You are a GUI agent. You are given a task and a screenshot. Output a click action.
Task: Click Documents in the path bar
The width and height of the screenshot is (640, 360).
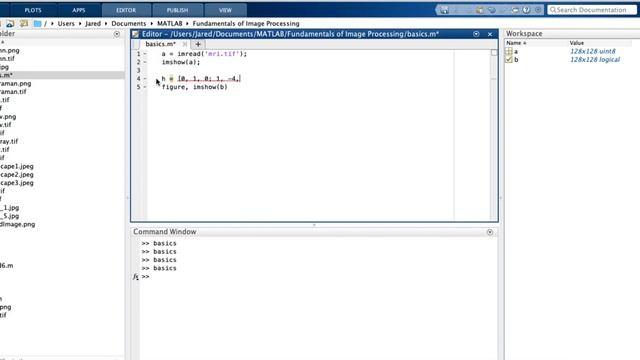point(129,24)
